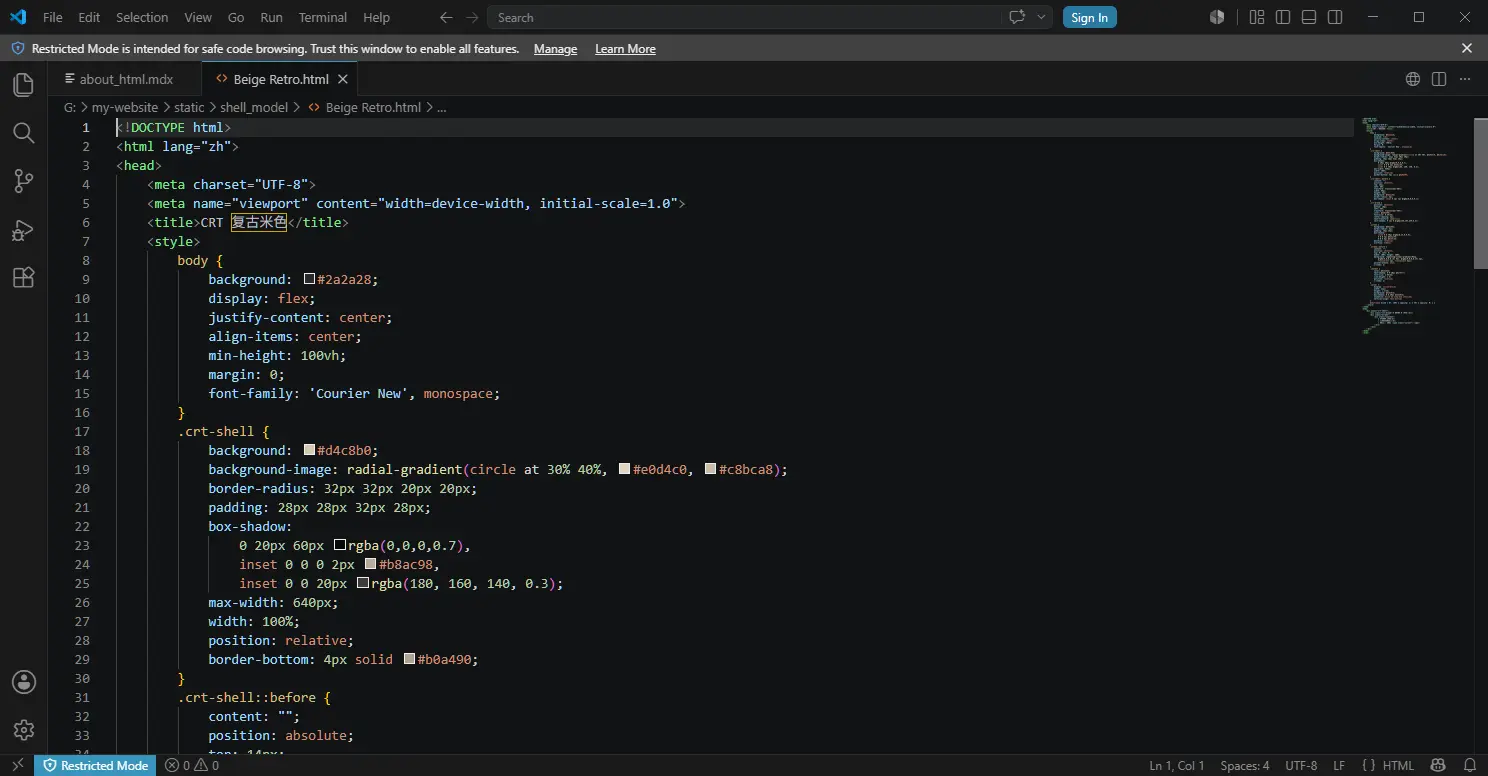Go forward with the right arrow
The width and height of the screenshot is (1488, 776).
pos(472,17)
